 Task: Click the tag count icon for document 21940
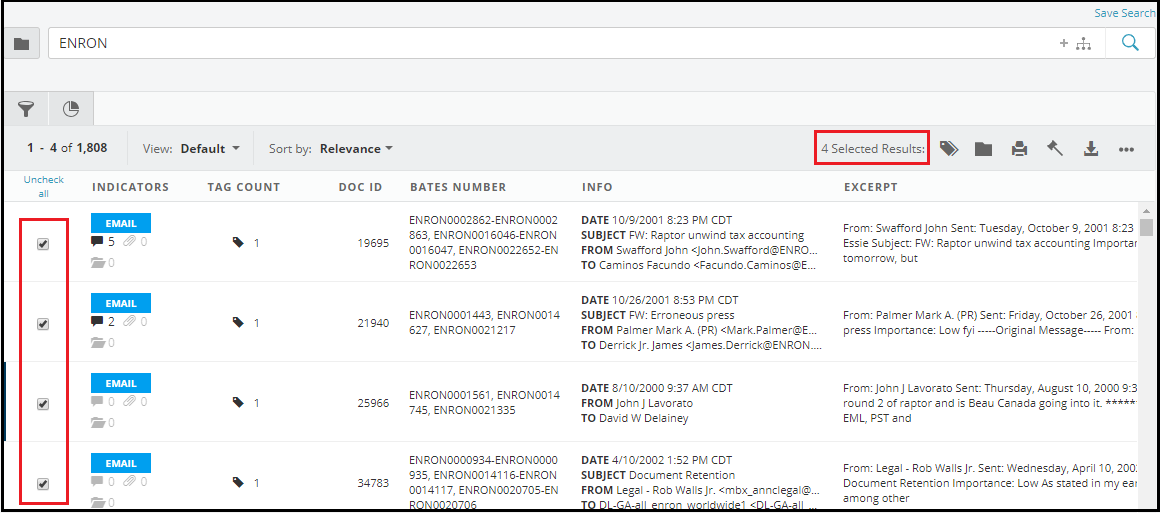[238, 321]
